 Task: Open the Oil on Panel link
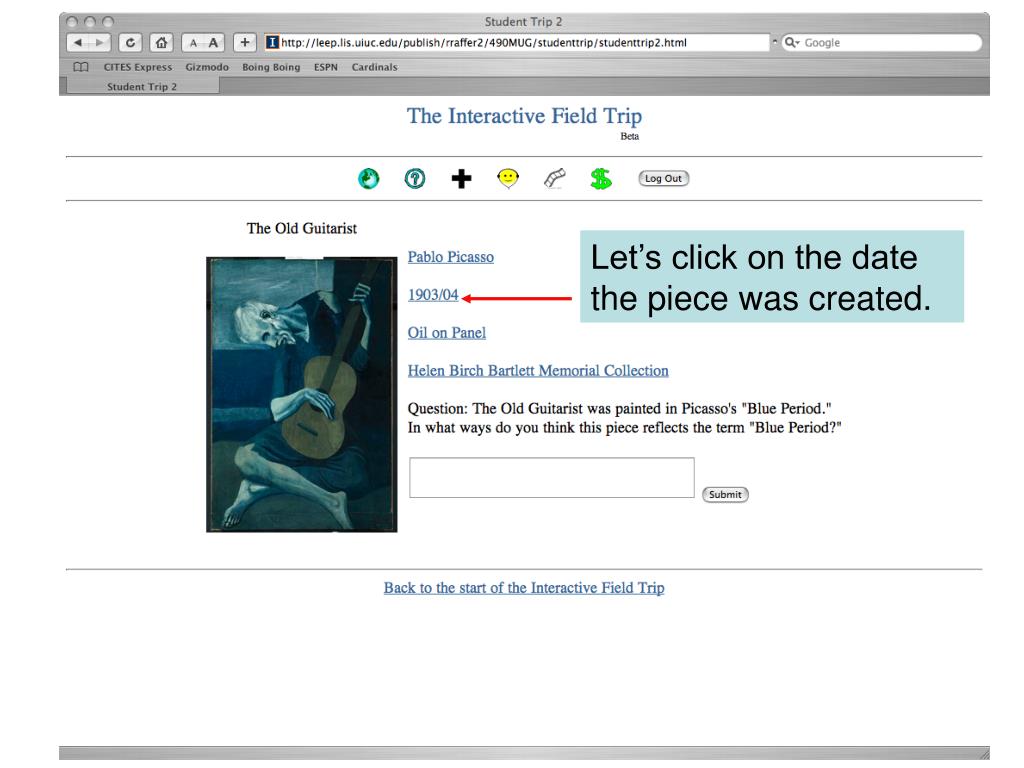tap(447, 332)
